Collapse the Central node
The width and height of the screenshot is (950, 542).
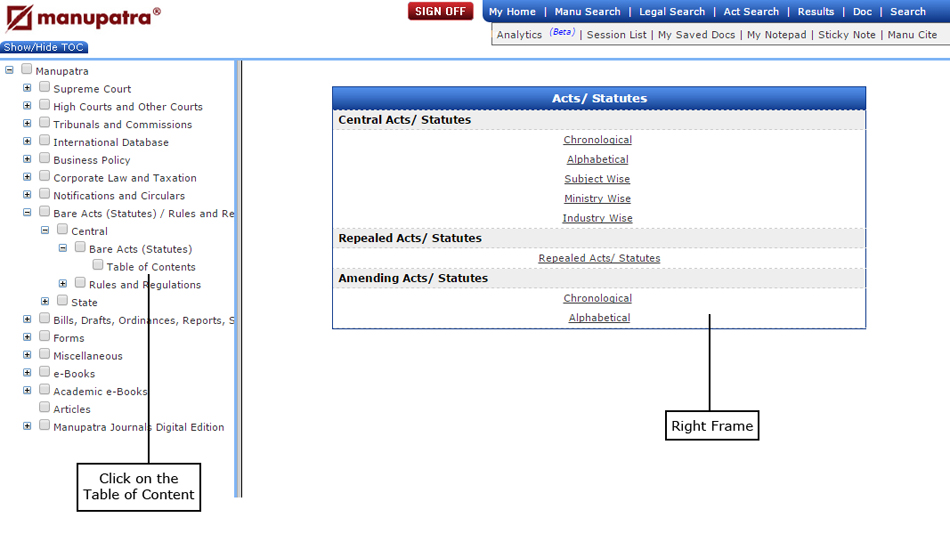click(x=45, y=230)
